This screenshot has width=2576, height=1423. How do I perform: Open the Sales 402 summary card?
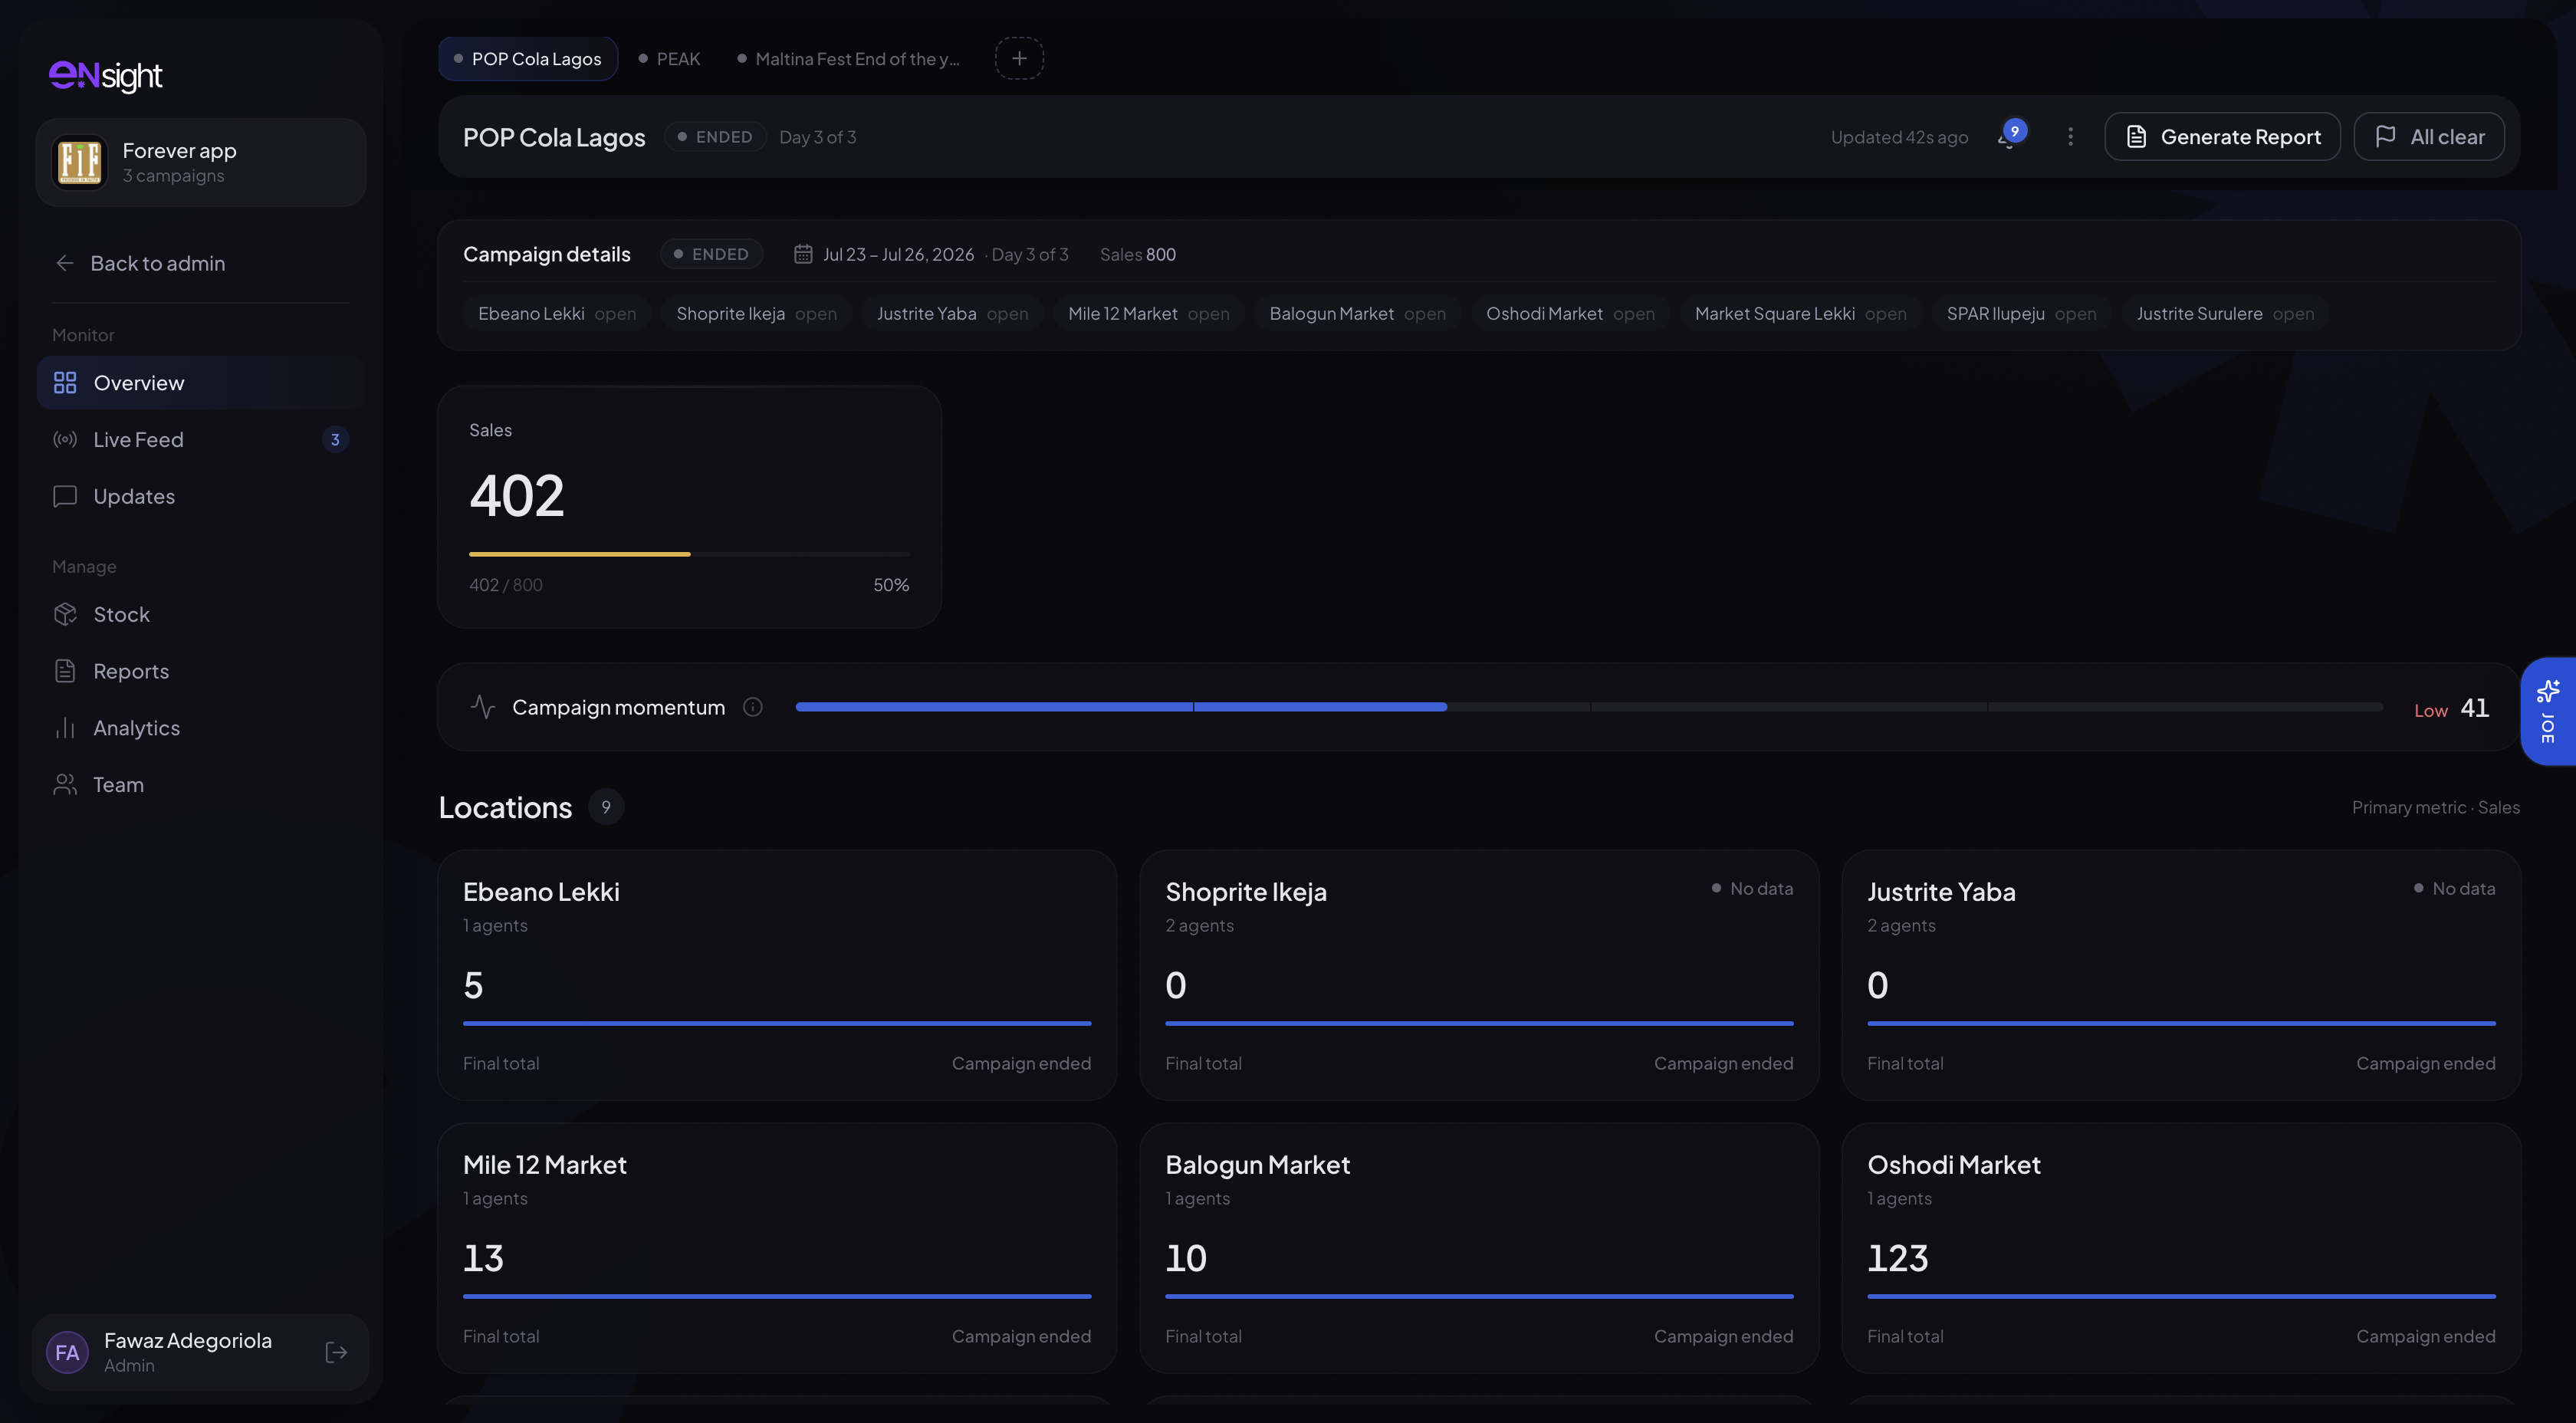click(x=689, y=507)
